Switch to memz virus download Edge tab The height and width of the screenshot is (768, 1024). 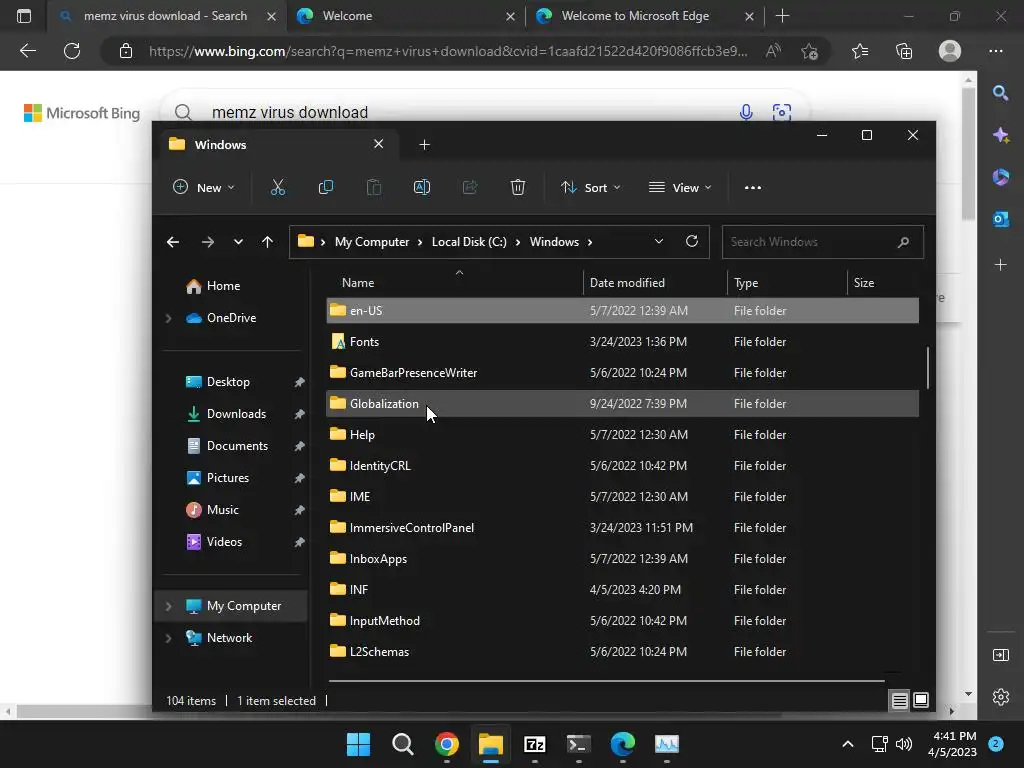pyautogui.click(x=165, y=16)
